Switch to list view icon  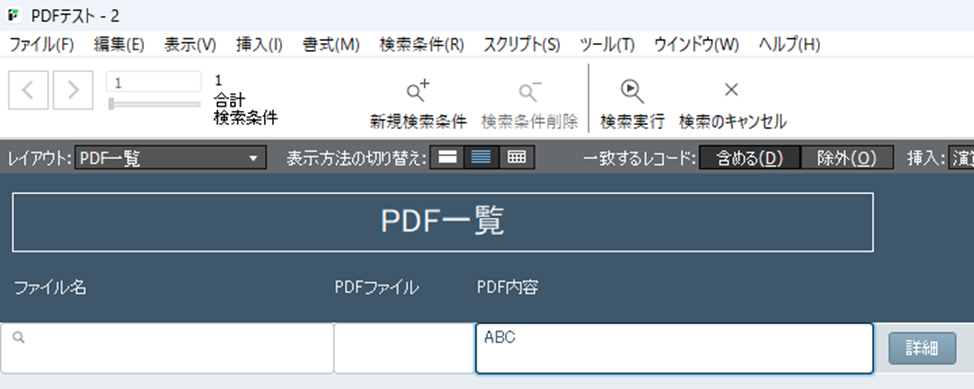pos(481,158)
